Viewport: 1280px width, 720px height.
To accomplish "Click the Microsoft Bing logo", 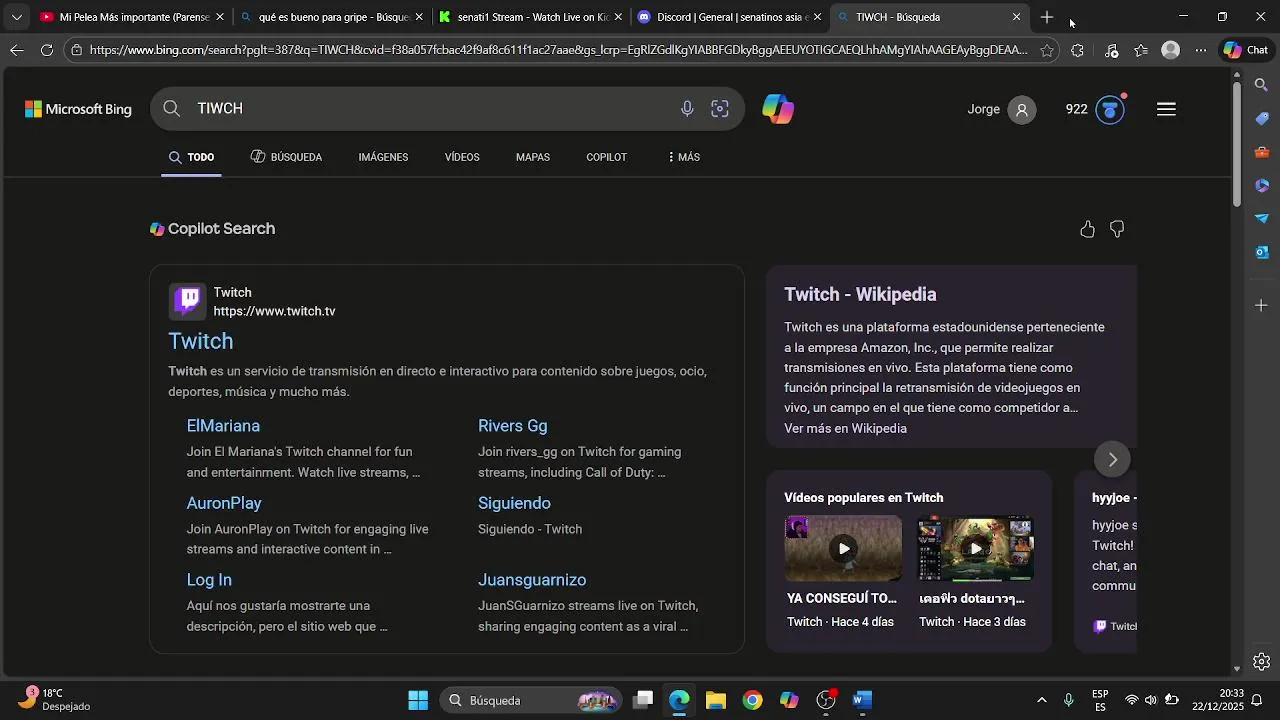I will pos(78,109).
